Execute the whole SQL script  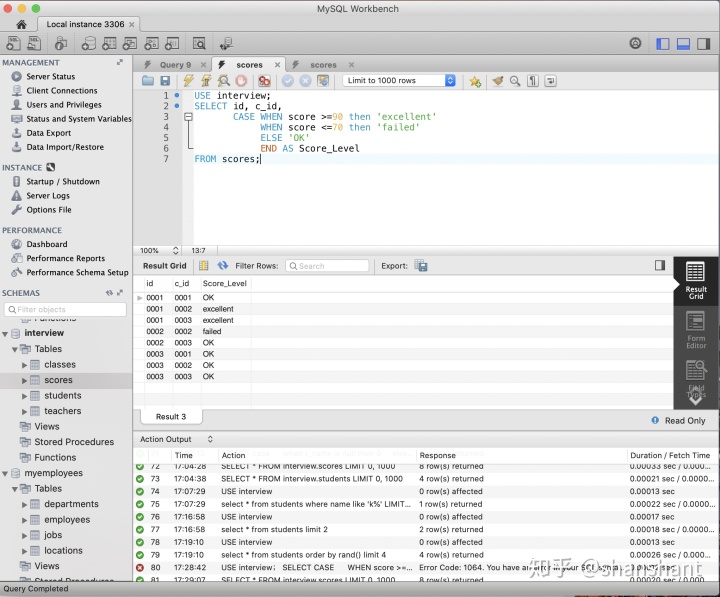[x=188, y=81]
